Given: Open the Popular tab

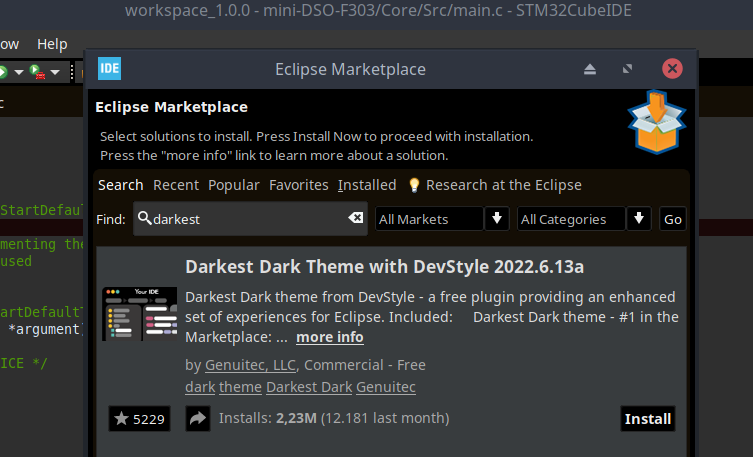Looking at the screenshot, I should coord(234,185).
